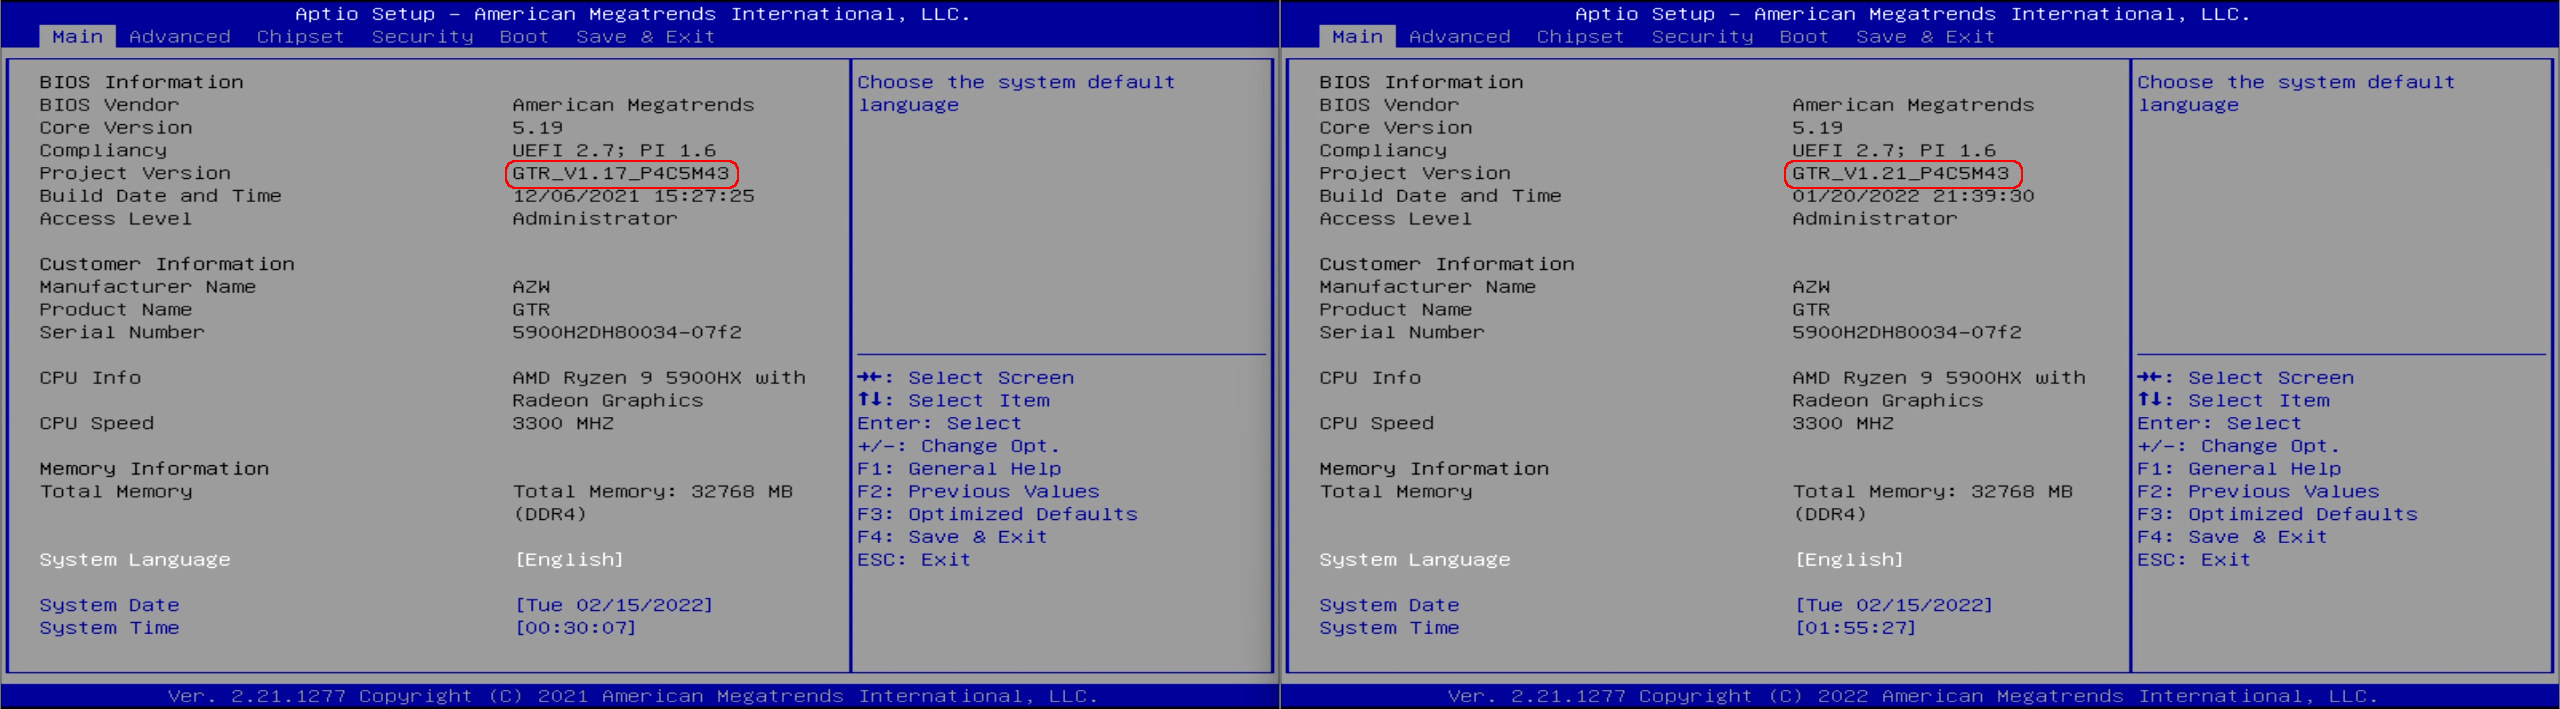Click the GTR product name value in the right screen

coord(1811,311)
